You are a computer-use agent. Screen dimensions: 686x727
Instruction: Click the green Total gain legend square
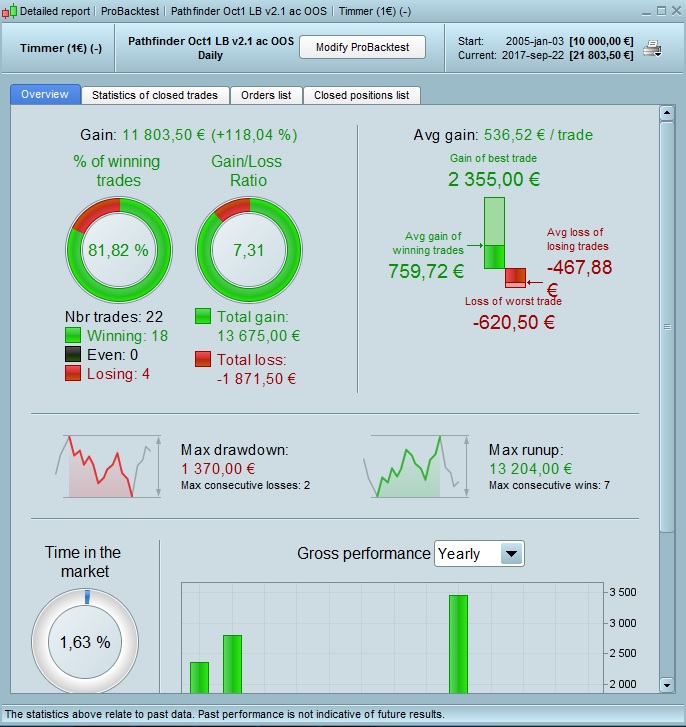203,316
